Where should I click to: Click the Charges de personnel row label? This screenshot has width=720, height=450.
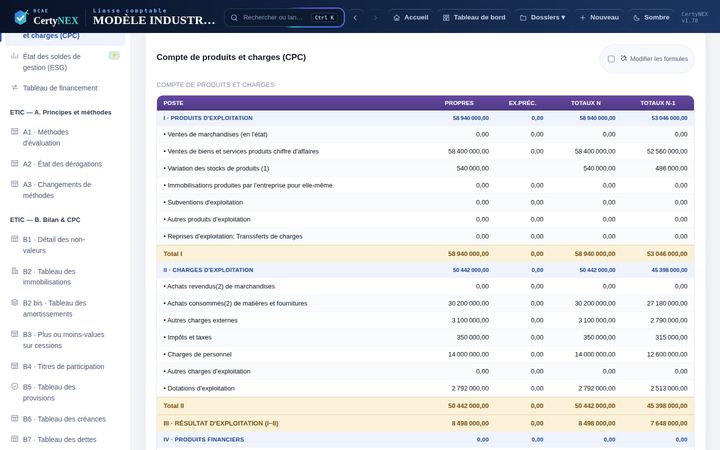[x=197, y=354]
